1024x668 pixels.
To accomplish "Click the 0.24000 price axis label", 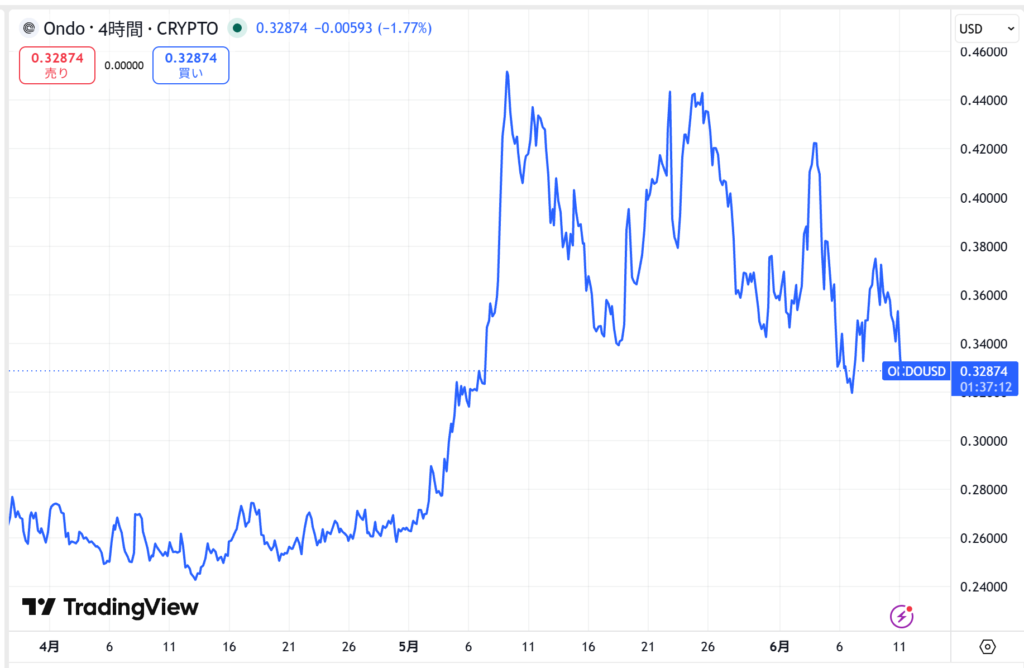I will (984, 587).
